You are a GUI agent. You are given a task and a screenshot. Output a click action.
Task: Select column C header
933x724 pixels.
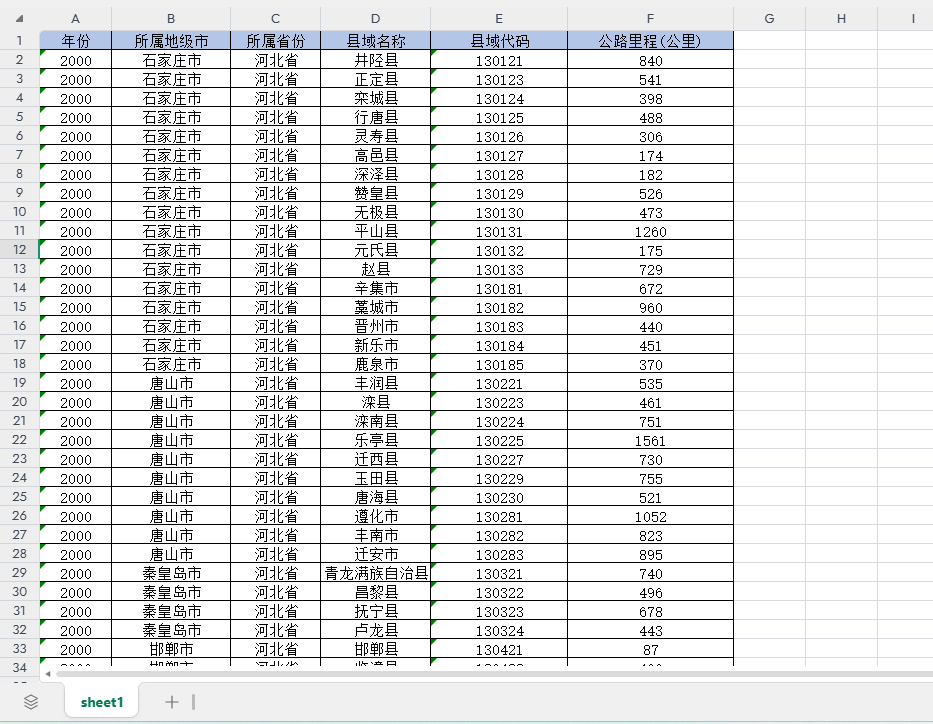(275, 18)
